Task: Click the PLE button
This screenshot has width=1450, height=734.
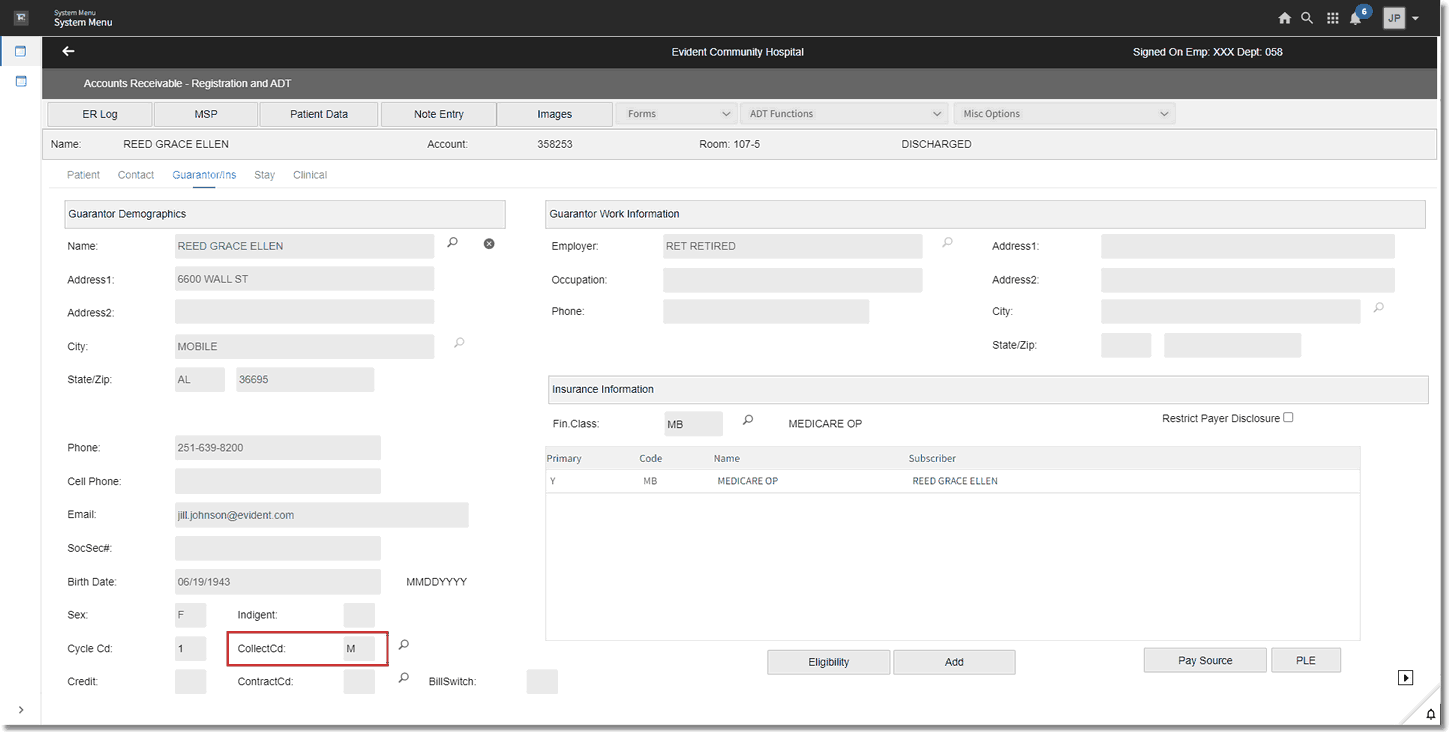Action: 1306,660
